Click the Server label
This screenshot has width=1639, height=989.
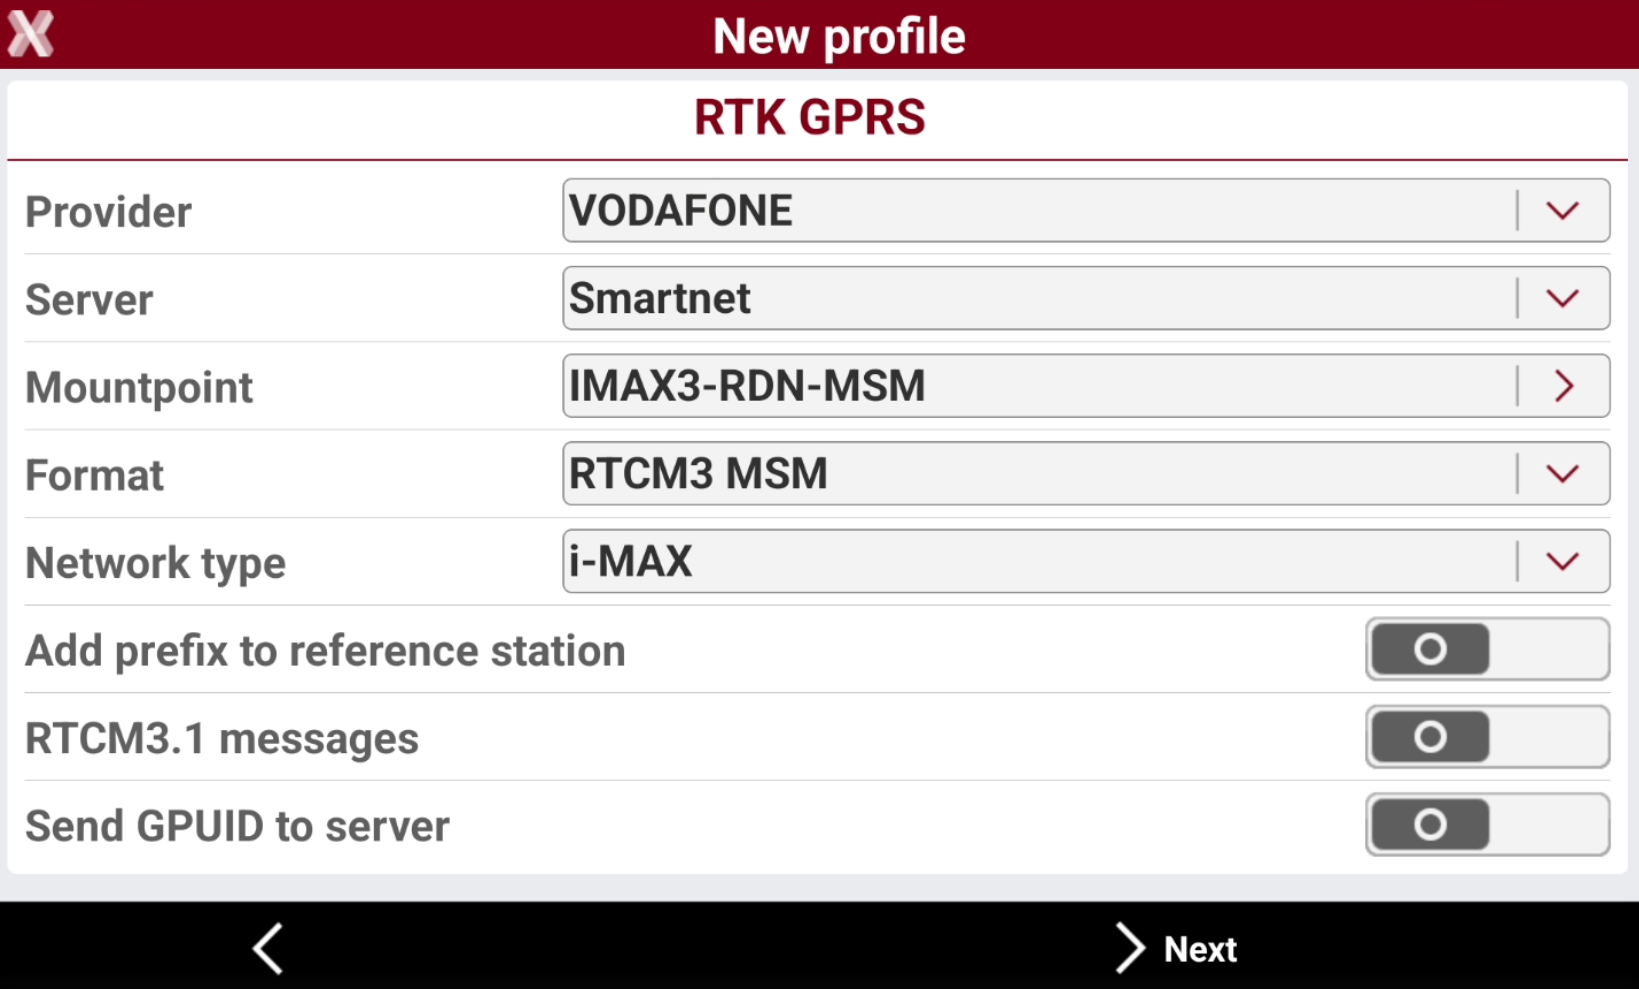point(89,300)
